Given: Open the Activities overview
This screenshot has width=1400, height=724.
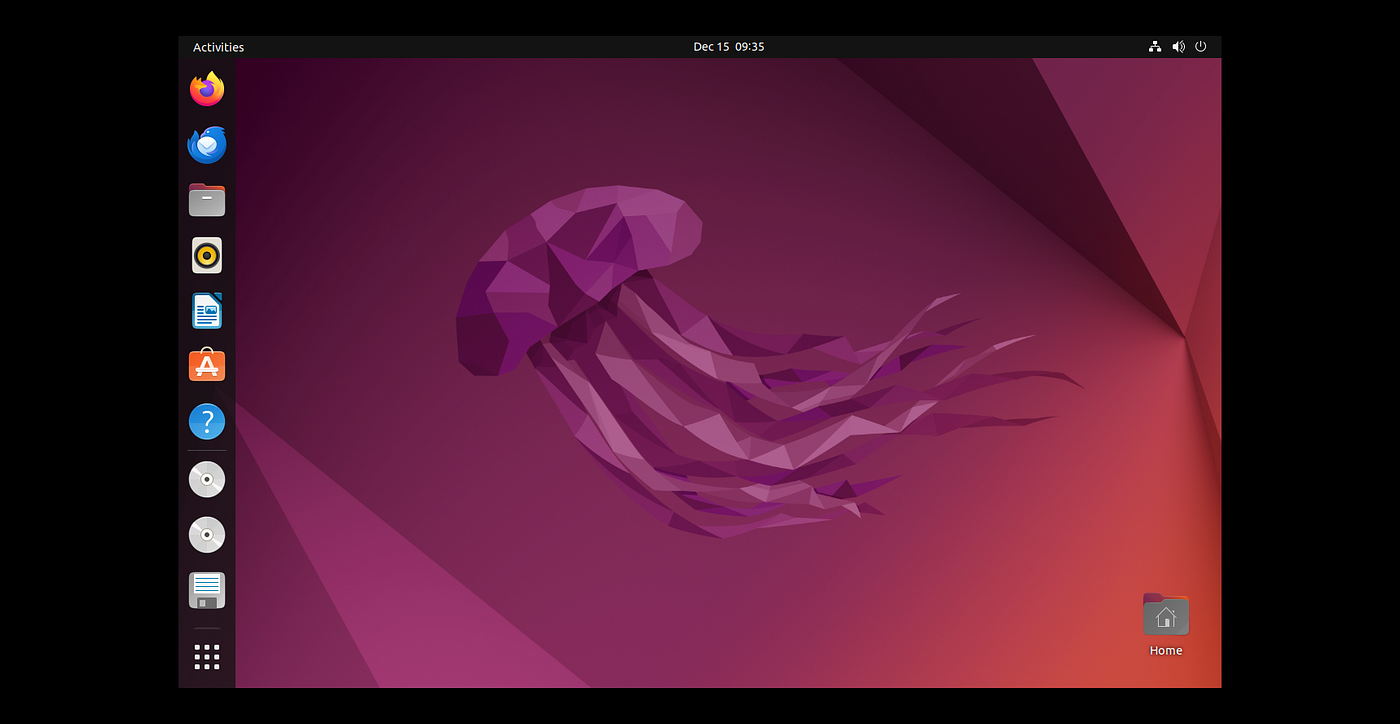Looking at the screenshot, I should tap(218, 46).
